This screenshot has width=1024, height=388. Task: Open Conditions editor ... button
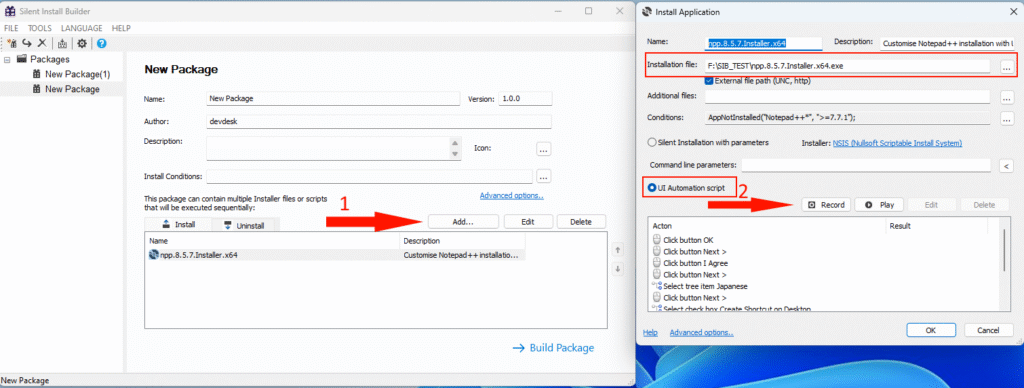[1006, 118]
